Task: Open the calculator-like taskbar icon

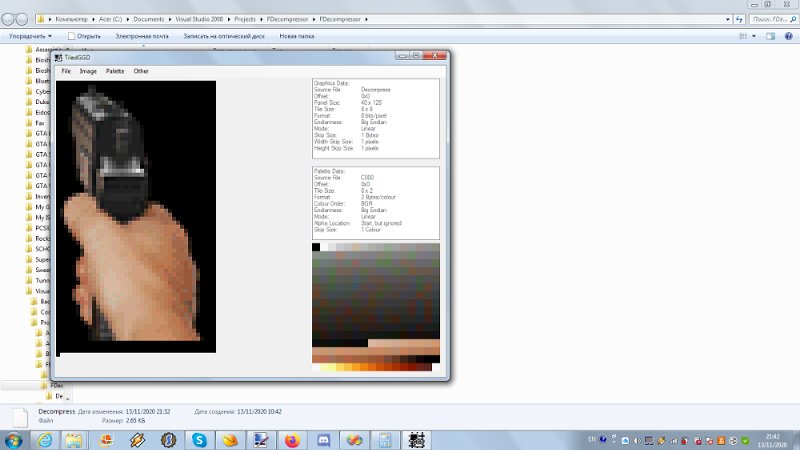Action: click(385, 440)
